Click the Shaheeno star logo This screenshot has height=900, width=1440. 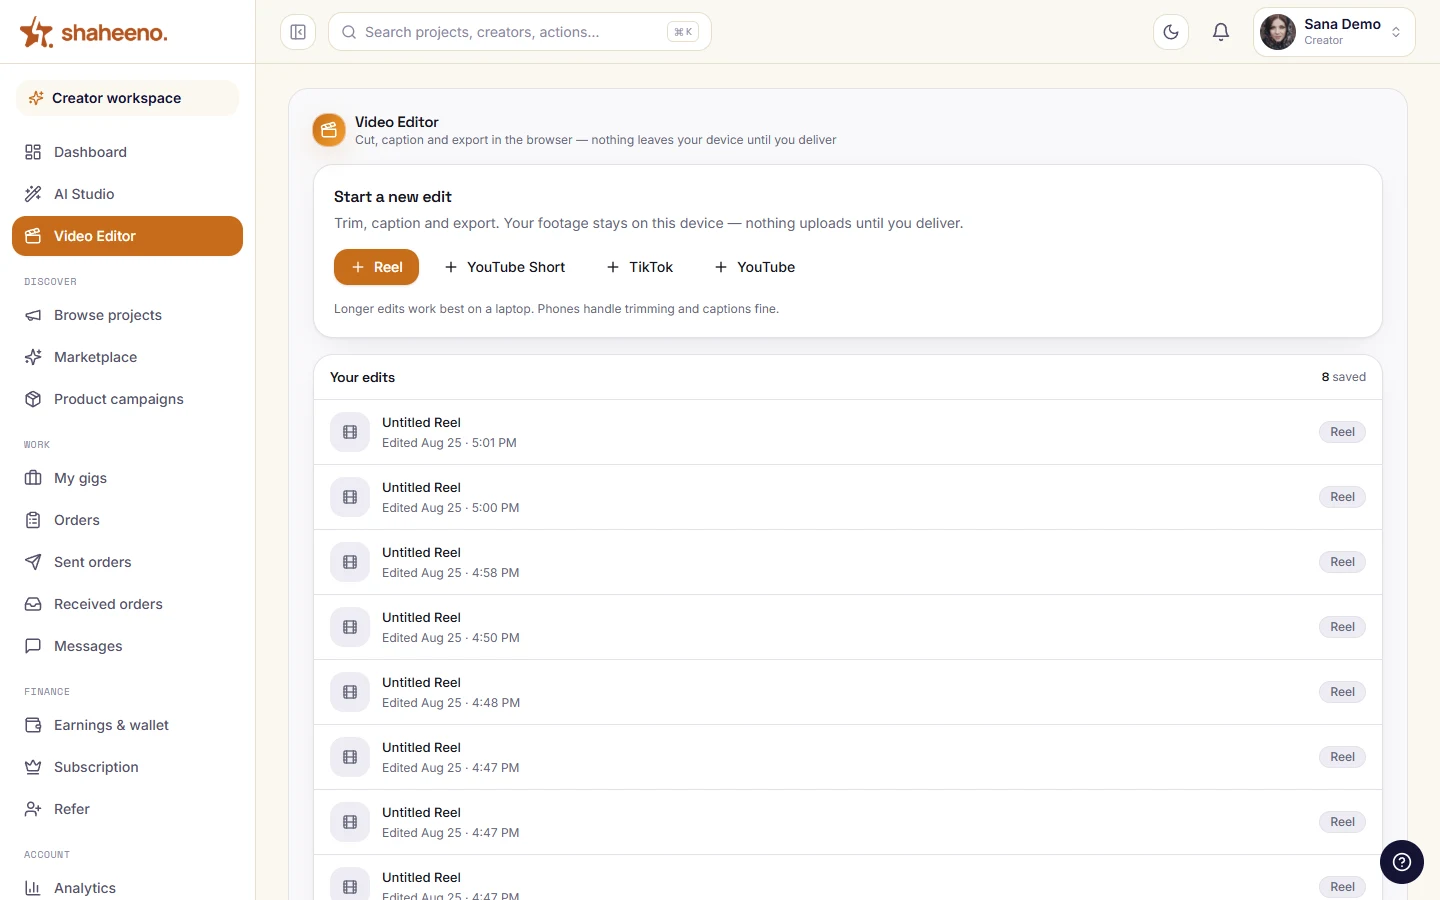pyautogui.click(x=37, y=32)
